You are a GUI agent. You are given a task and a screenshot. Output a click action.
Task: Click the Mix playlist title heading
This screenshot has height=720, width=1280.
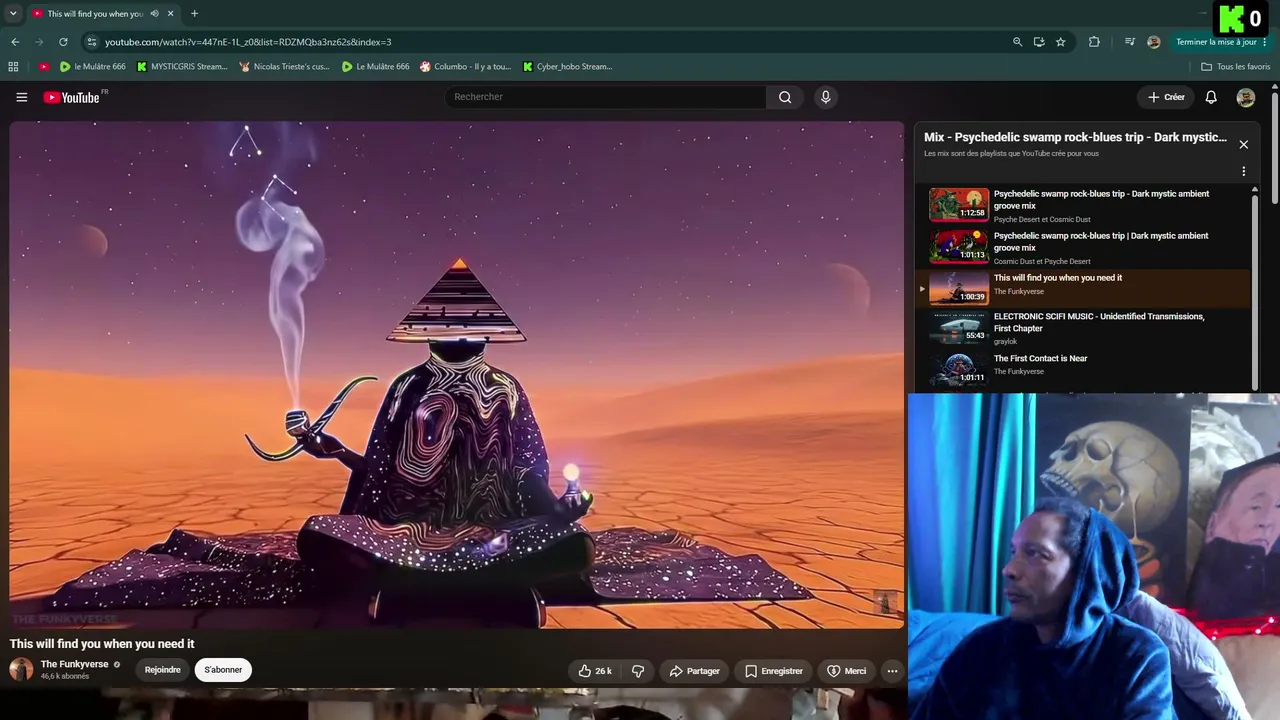tap(1075, 137)
